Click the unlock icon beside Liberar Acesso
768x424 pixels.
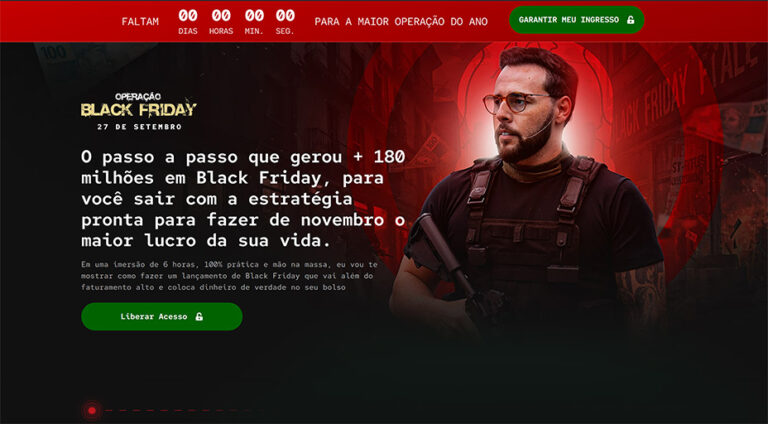[199, 317]
